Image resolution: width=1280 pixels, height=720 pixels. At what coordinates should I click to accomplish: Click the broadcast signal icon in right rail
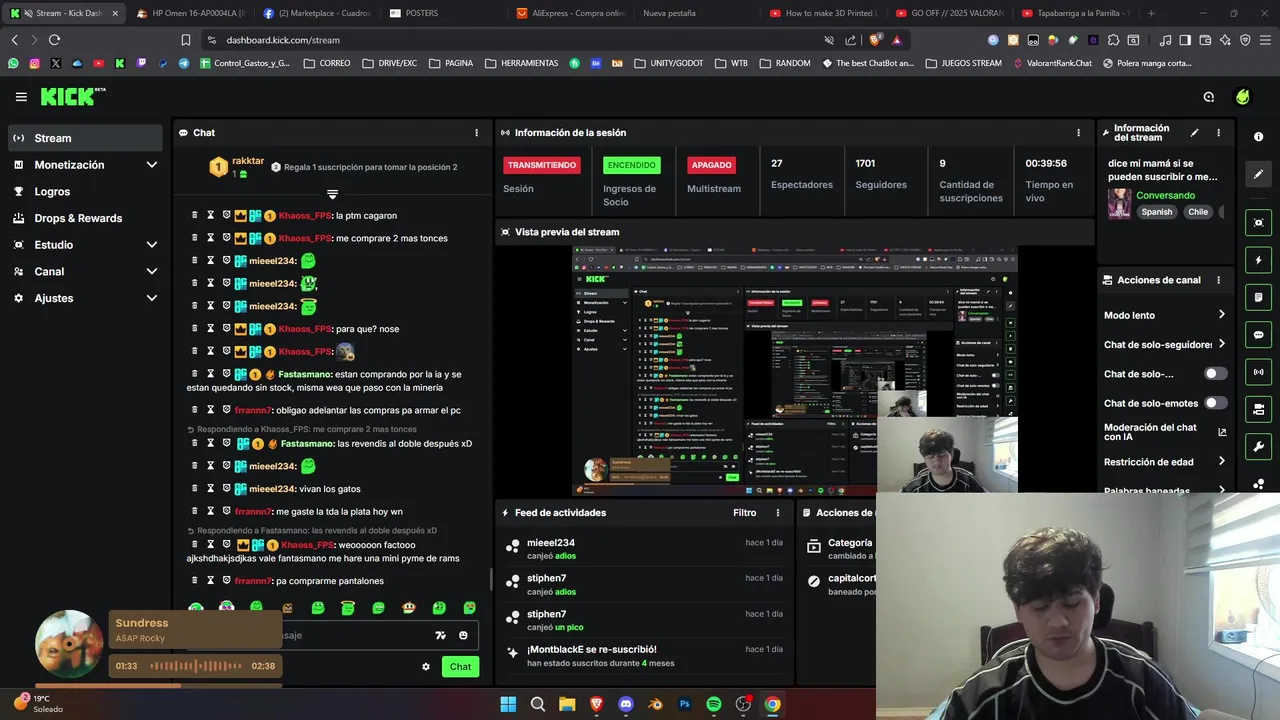1259,372
